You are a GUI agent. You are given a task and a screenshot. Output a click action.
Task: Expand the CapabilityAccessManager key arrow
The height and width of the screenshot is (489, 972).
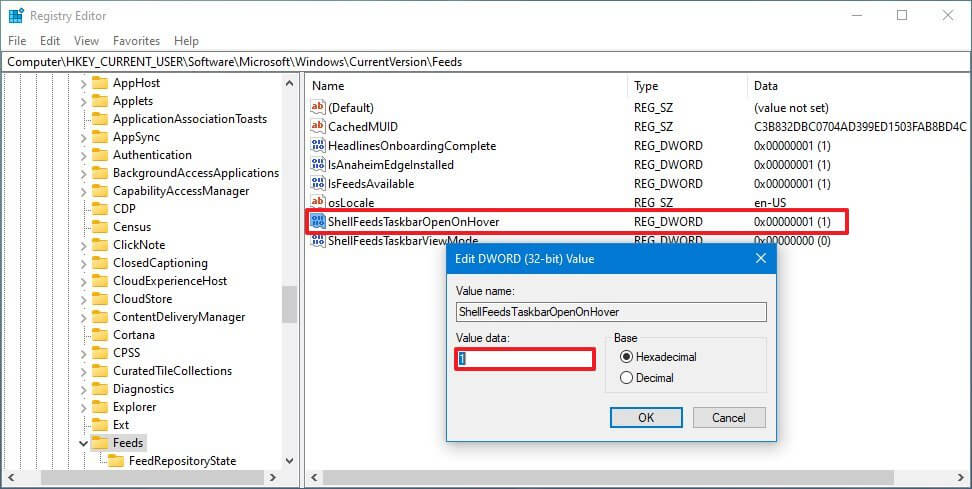click(x=84, y=191)
